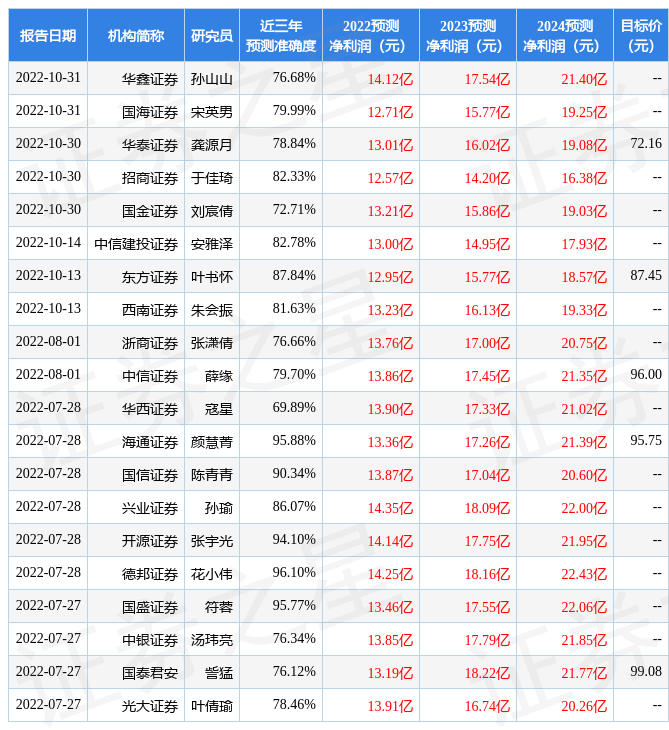Click target price 72.16
The height and width of the screenshot is (730, 669).
[x=646, y=143]
